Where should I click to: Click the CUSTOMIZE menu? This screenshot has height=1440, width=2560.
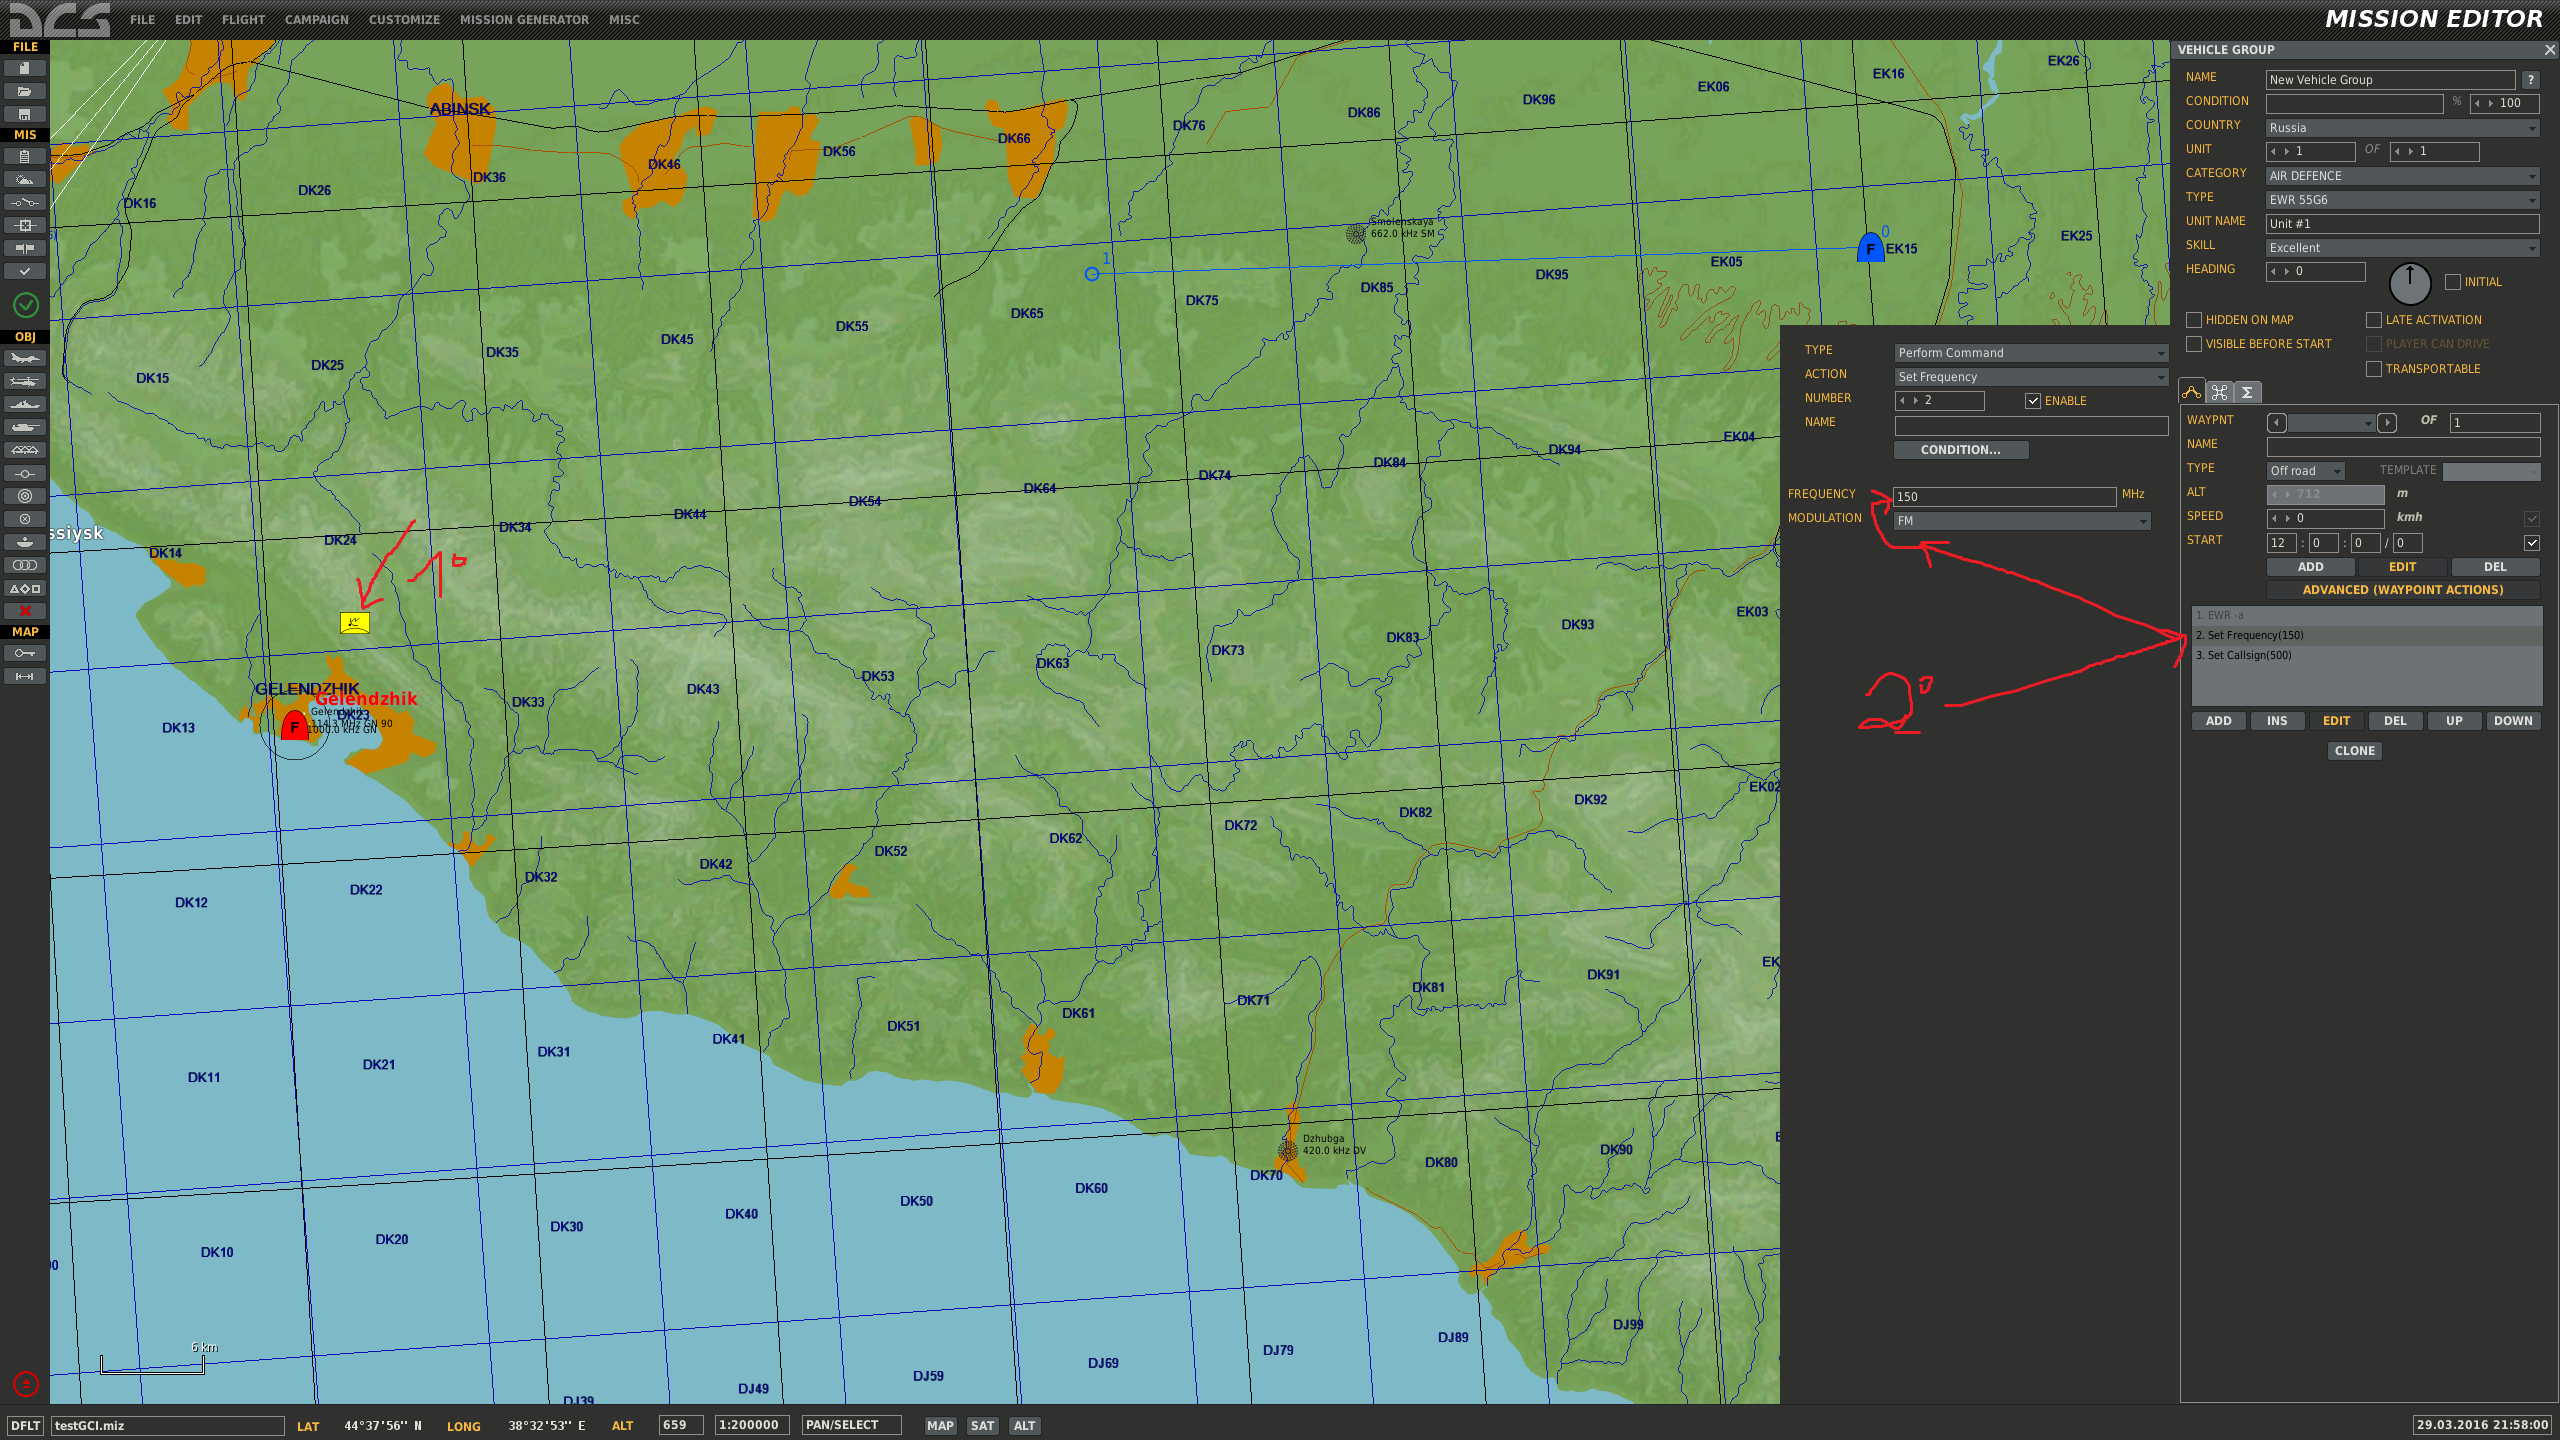click(x=404, y=19)
